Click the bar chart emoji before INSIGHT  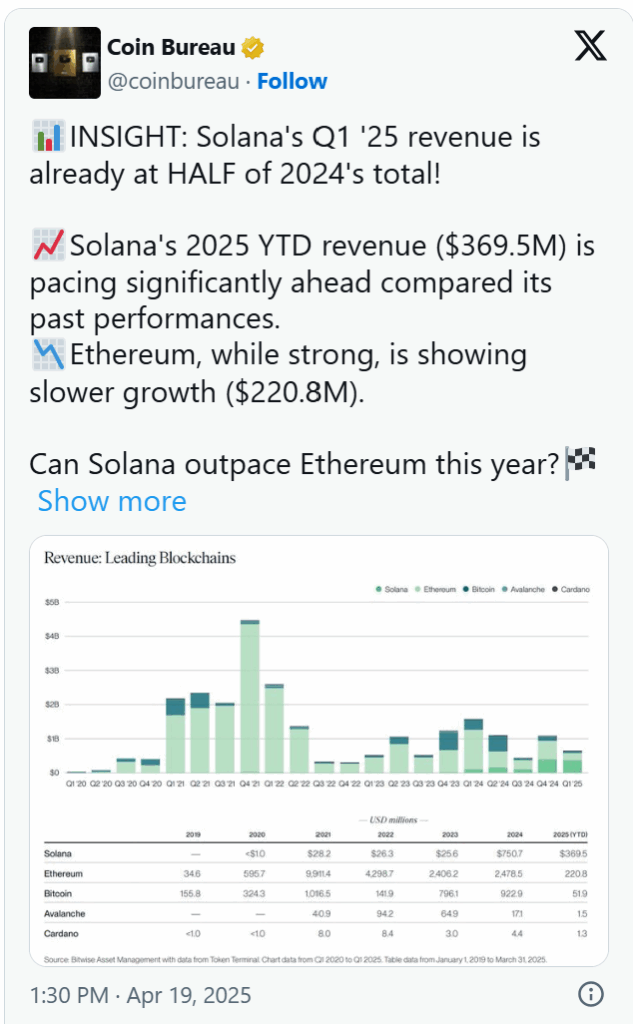47,136
